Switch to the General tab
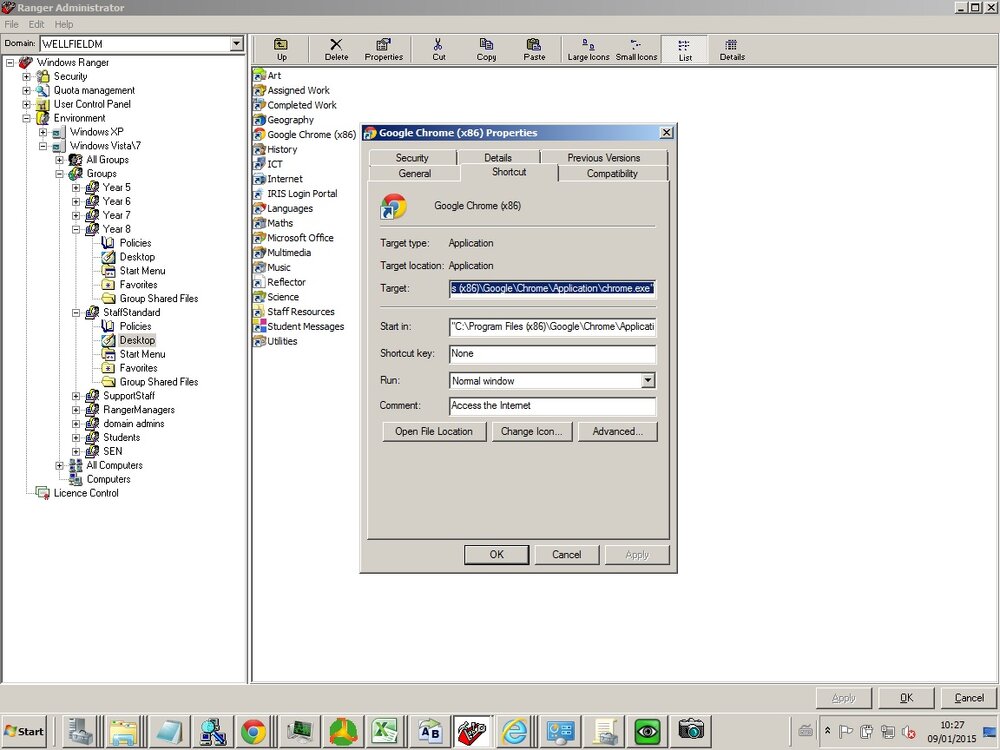Viewport: 1000px width, 750px height. [415, 173]
